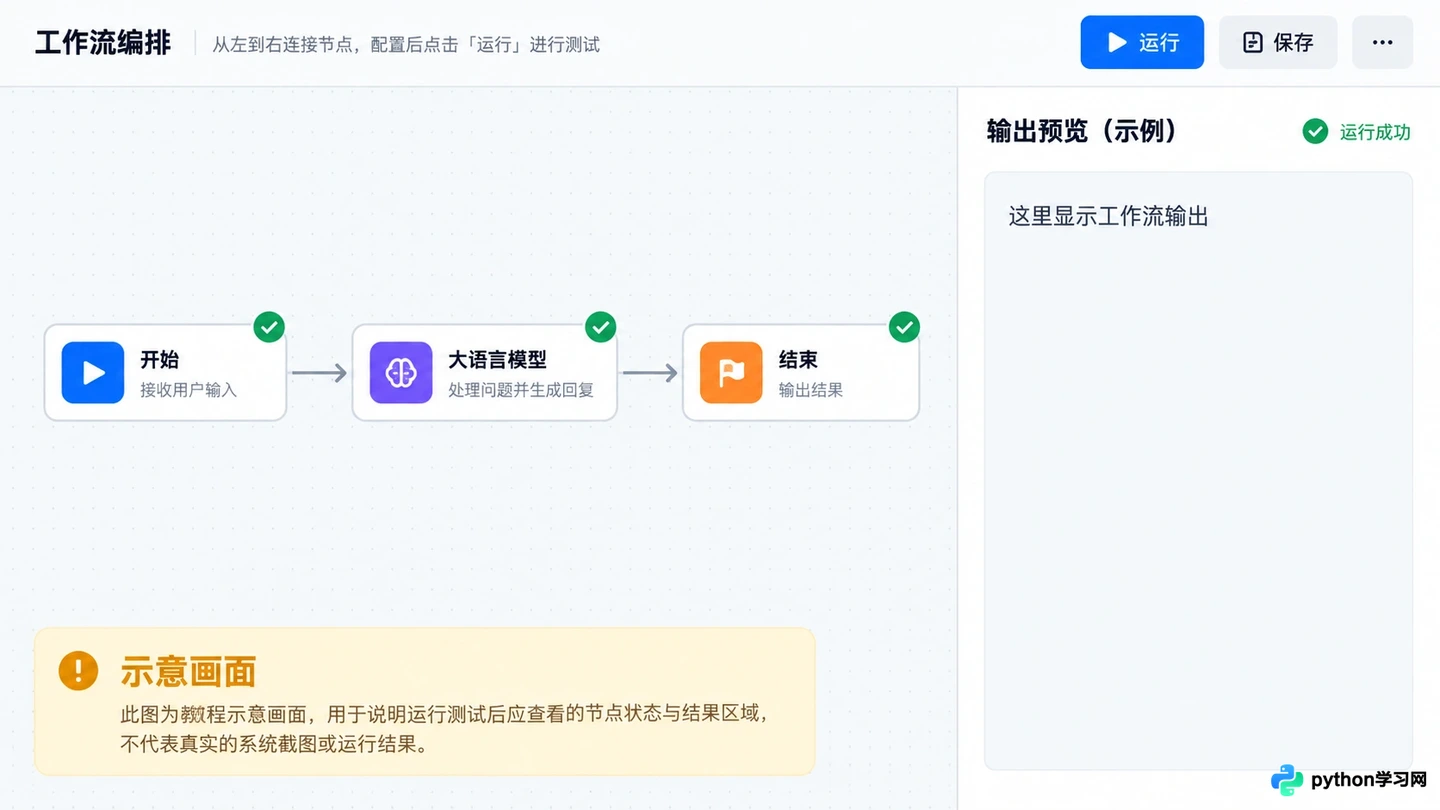This screenshot has width=1440, height=810.
Task: Click the green 运行成功 status check icon
Action: tap(1315, 131)
